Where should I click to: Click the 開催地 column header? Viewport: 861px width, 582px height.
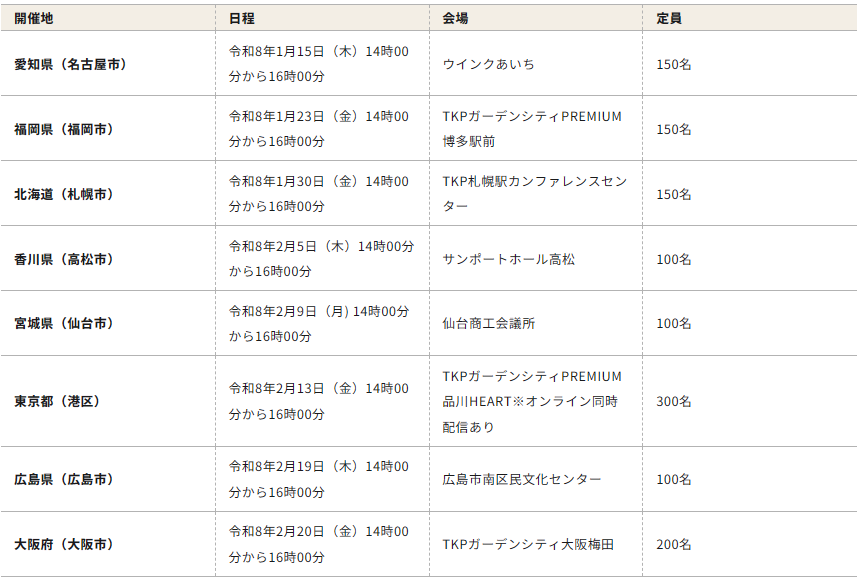pos(34,18)
